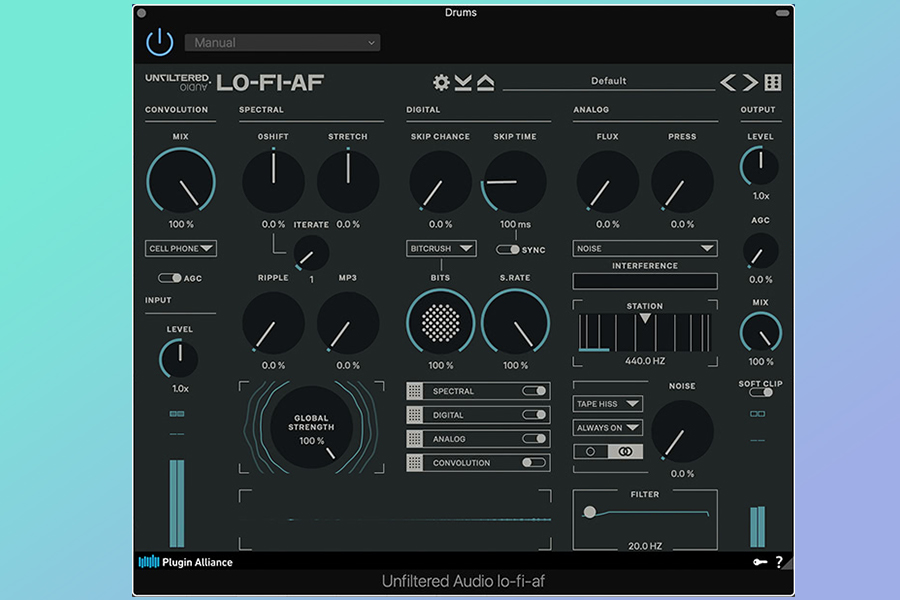Expand the Bitcrush mode dropdown
This screenshot has width=900, height=600.
[441, 248]
